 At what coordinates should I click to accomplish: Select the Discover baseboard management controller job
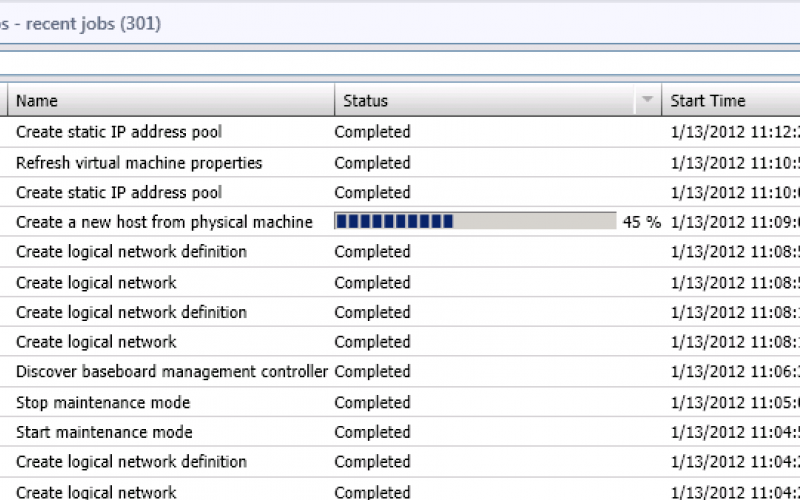[x=172, y=372]
